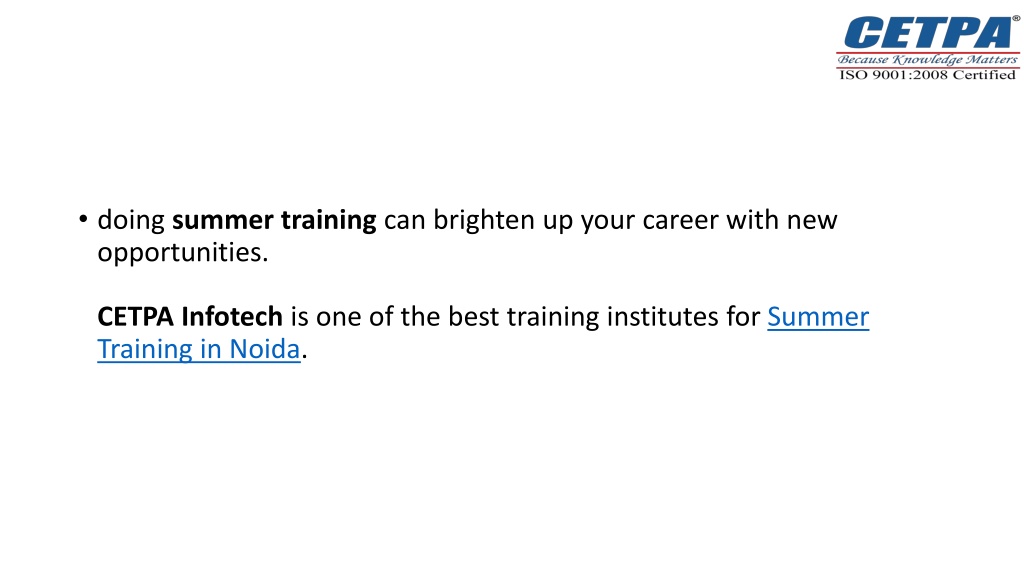The height and width of the screenshot is (576, 1024).
Task: Click the word 'institutes' in the second paragraph
Action: point(662,317)
